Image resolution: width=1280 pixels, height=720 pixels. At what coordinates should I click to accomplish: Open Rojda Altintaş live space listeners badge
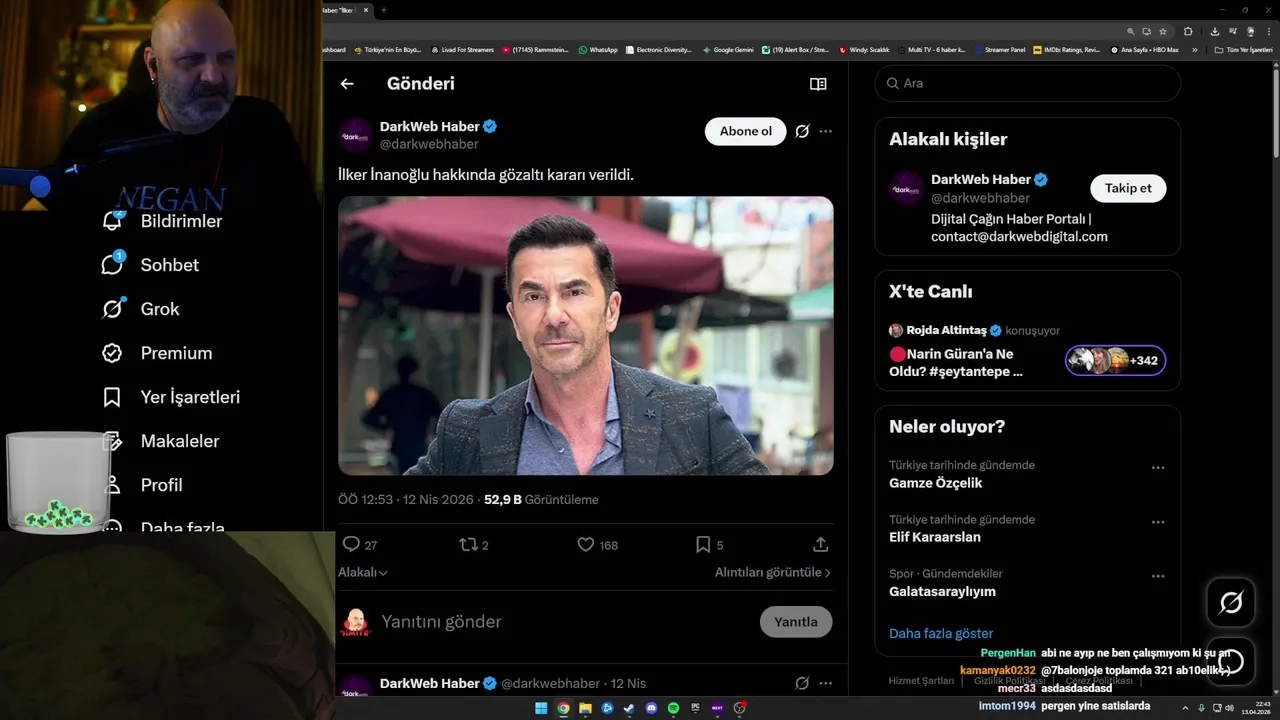(1116, 360)
